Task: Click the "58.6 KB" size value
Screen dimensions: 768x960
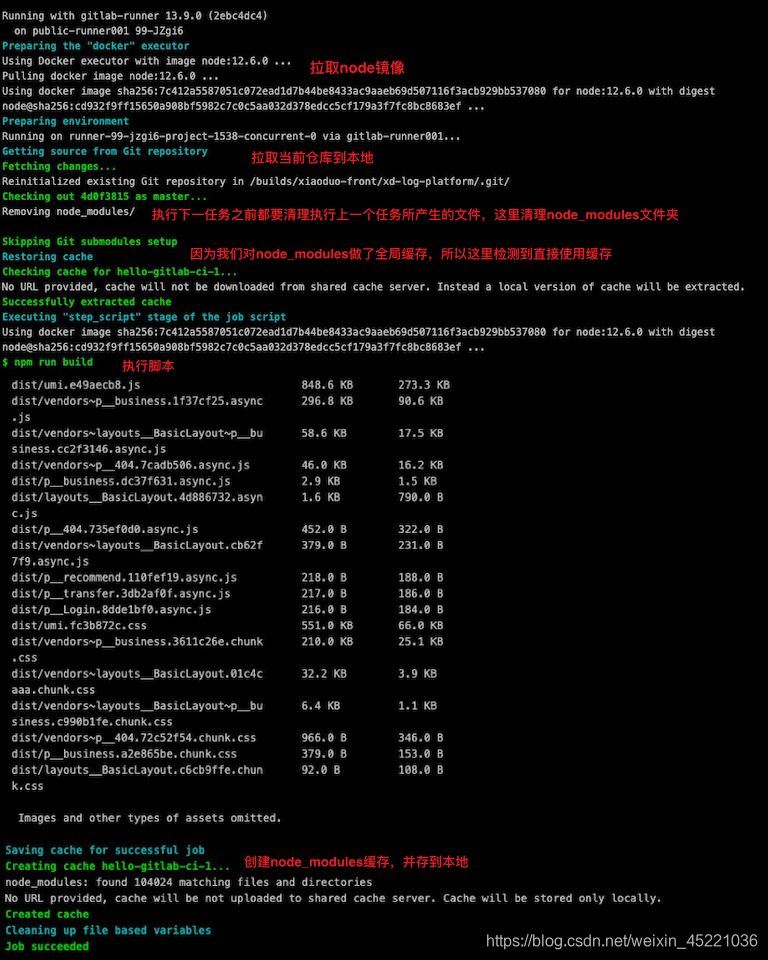Action: pyautogui.click(x=324, y=433)
